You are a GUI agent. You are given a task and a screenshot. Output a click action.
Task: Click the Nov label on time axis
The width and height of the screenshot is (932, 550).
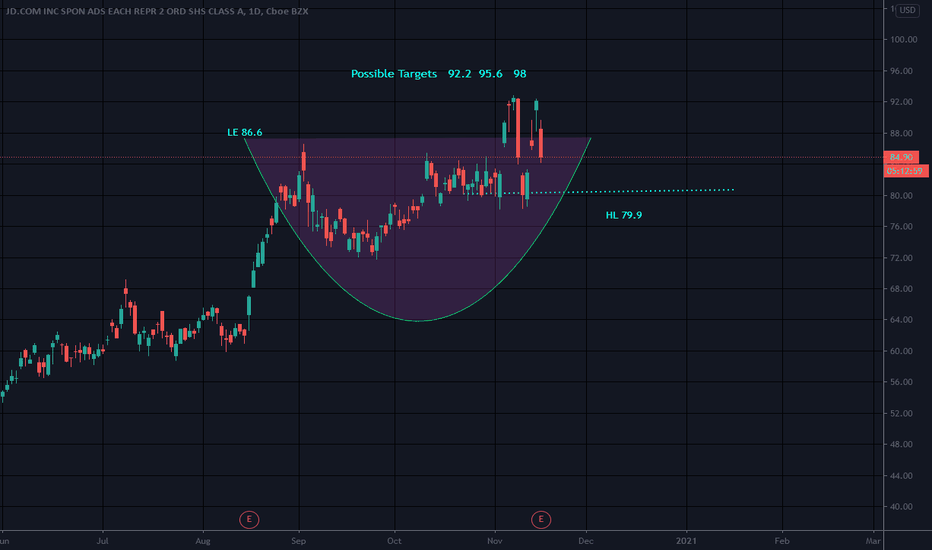495,541
